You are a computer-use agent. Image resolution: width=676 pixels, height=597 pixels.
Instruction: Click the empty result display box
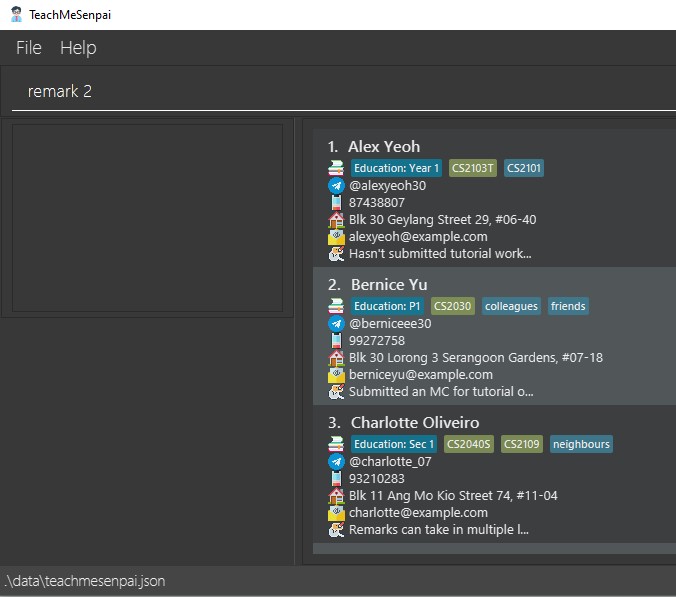click(147, 218)
